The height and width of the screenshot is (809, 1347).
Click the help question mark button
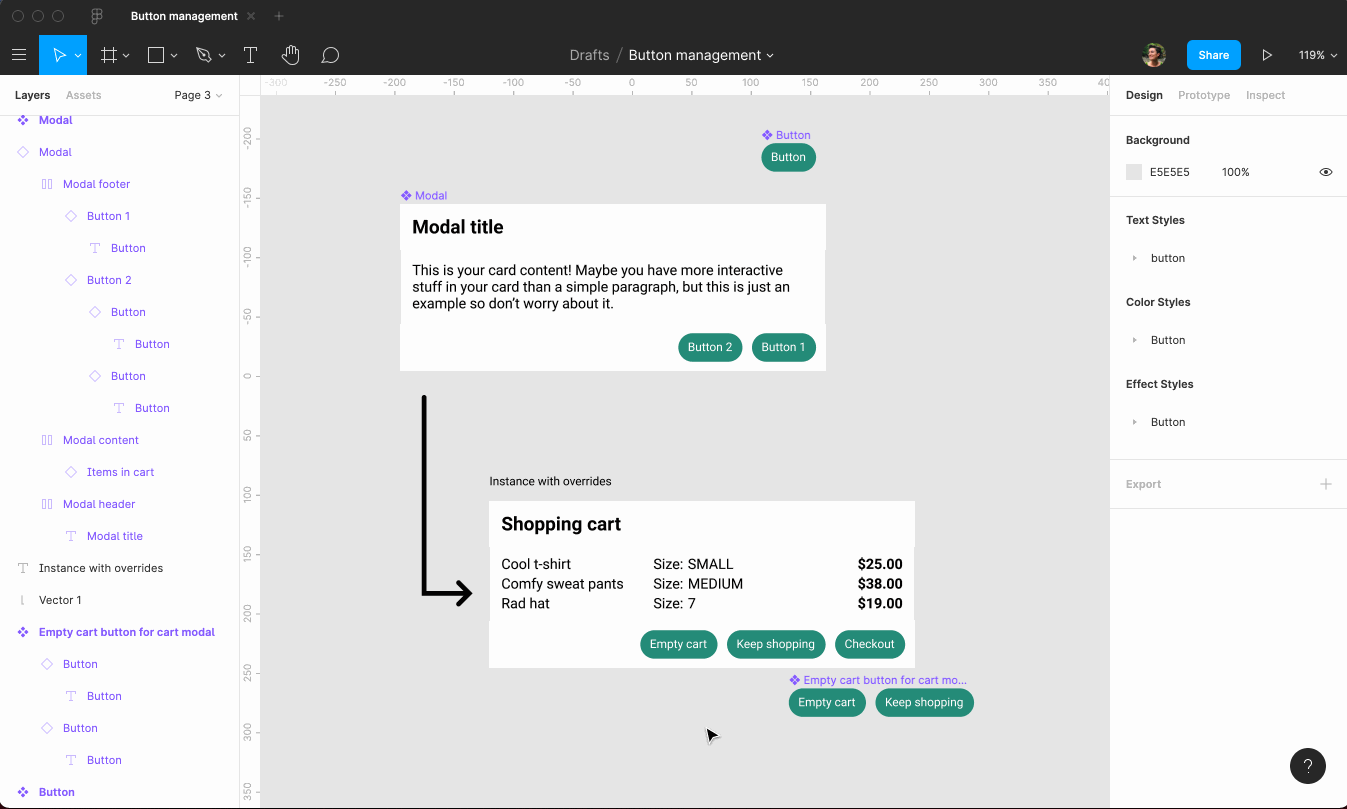pos(1308,766)
